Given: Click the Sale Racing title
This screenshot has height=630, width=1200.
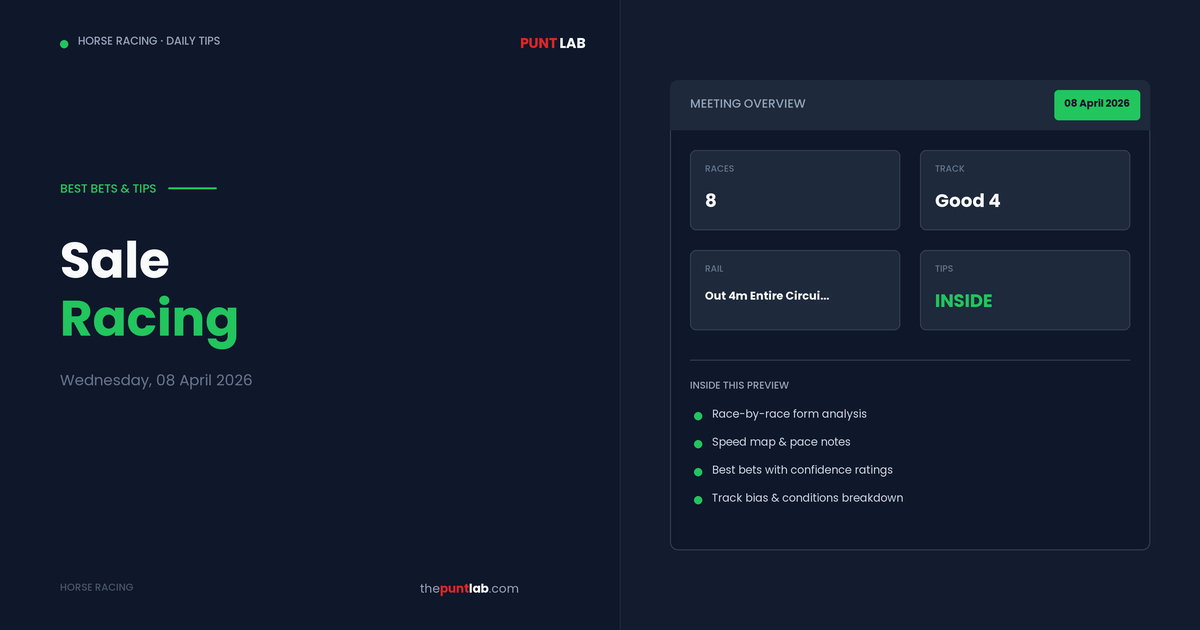Looking at the screenshot, I should point(149,289).
